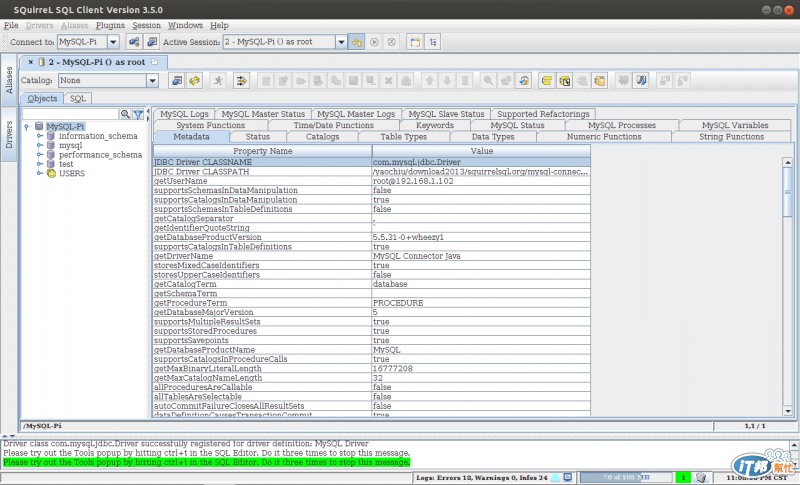Click the object tree search input field
The width and height of the screenshot is (800, 485).
[x=70, y=114]
